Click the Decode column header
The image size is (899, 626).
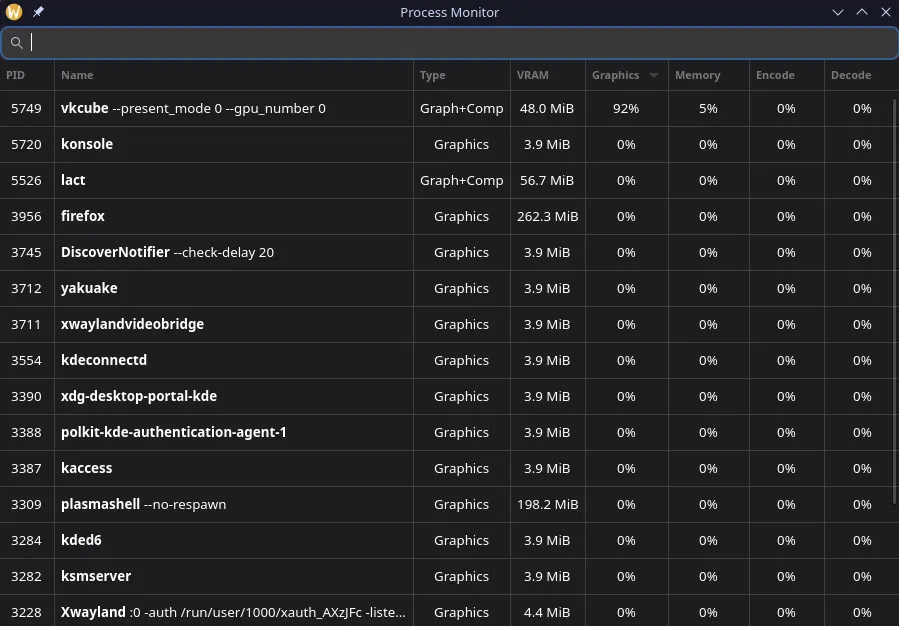coord(850,75)
